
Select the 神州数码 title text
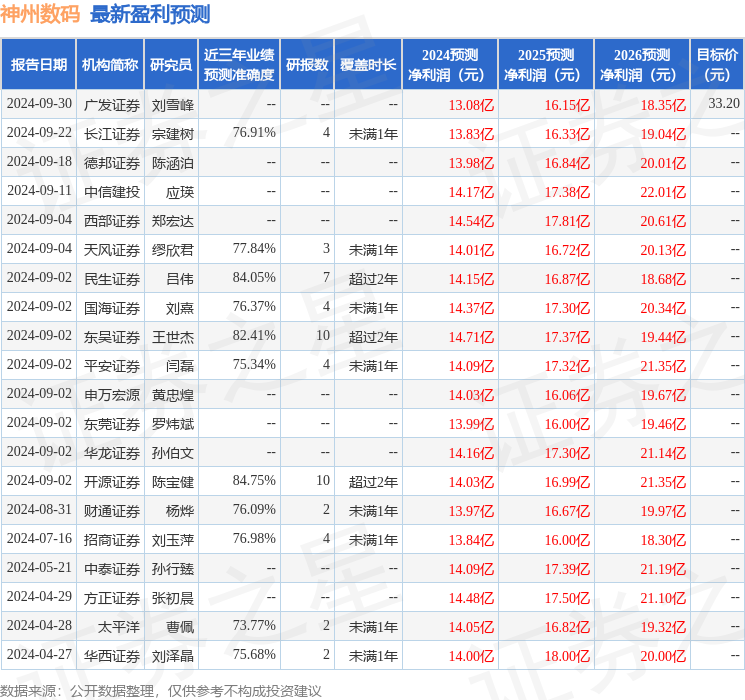[x=40, y=14]
